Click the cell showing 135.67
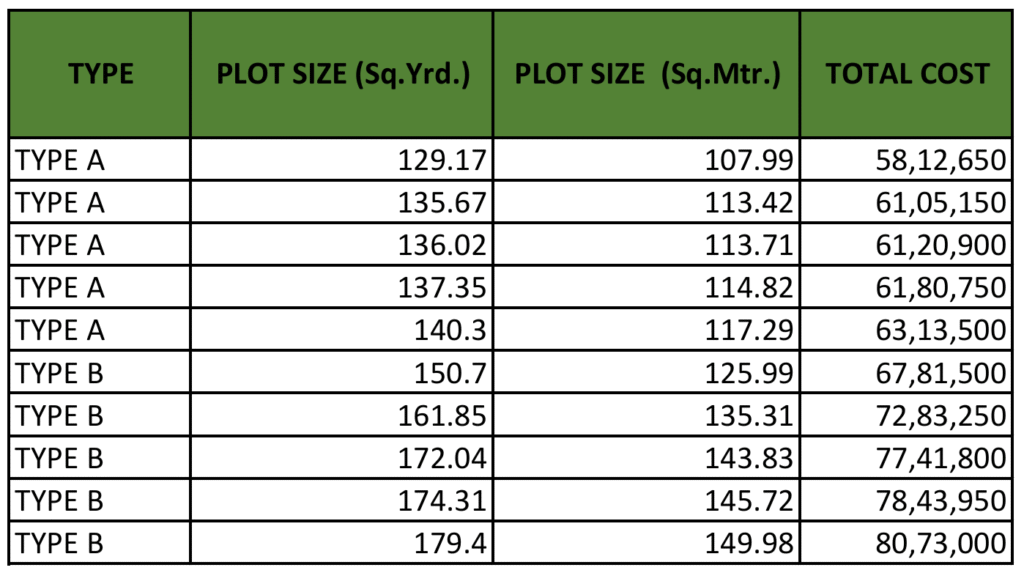 tap(342, 202)
